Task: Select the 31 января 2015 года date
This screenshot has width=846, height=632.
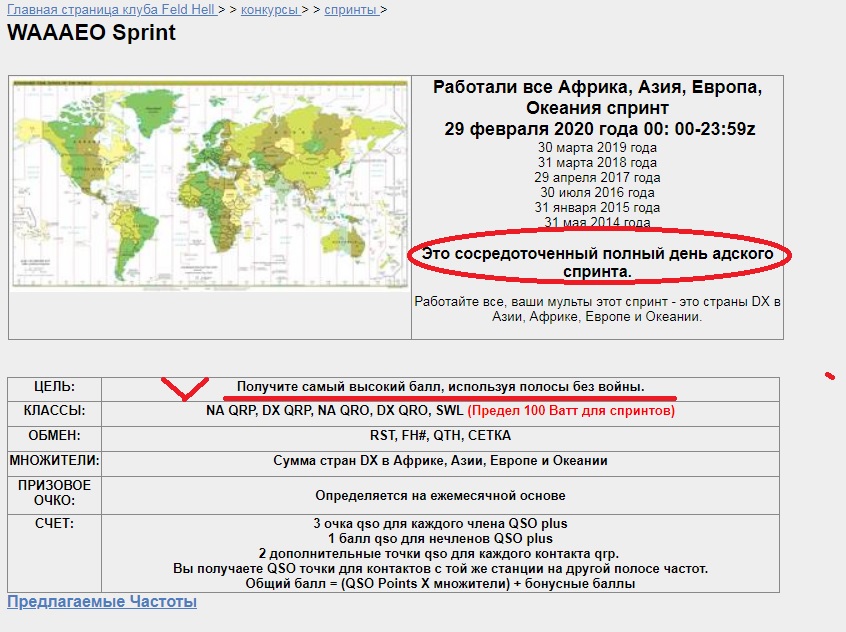Action: tap(597, 208)
